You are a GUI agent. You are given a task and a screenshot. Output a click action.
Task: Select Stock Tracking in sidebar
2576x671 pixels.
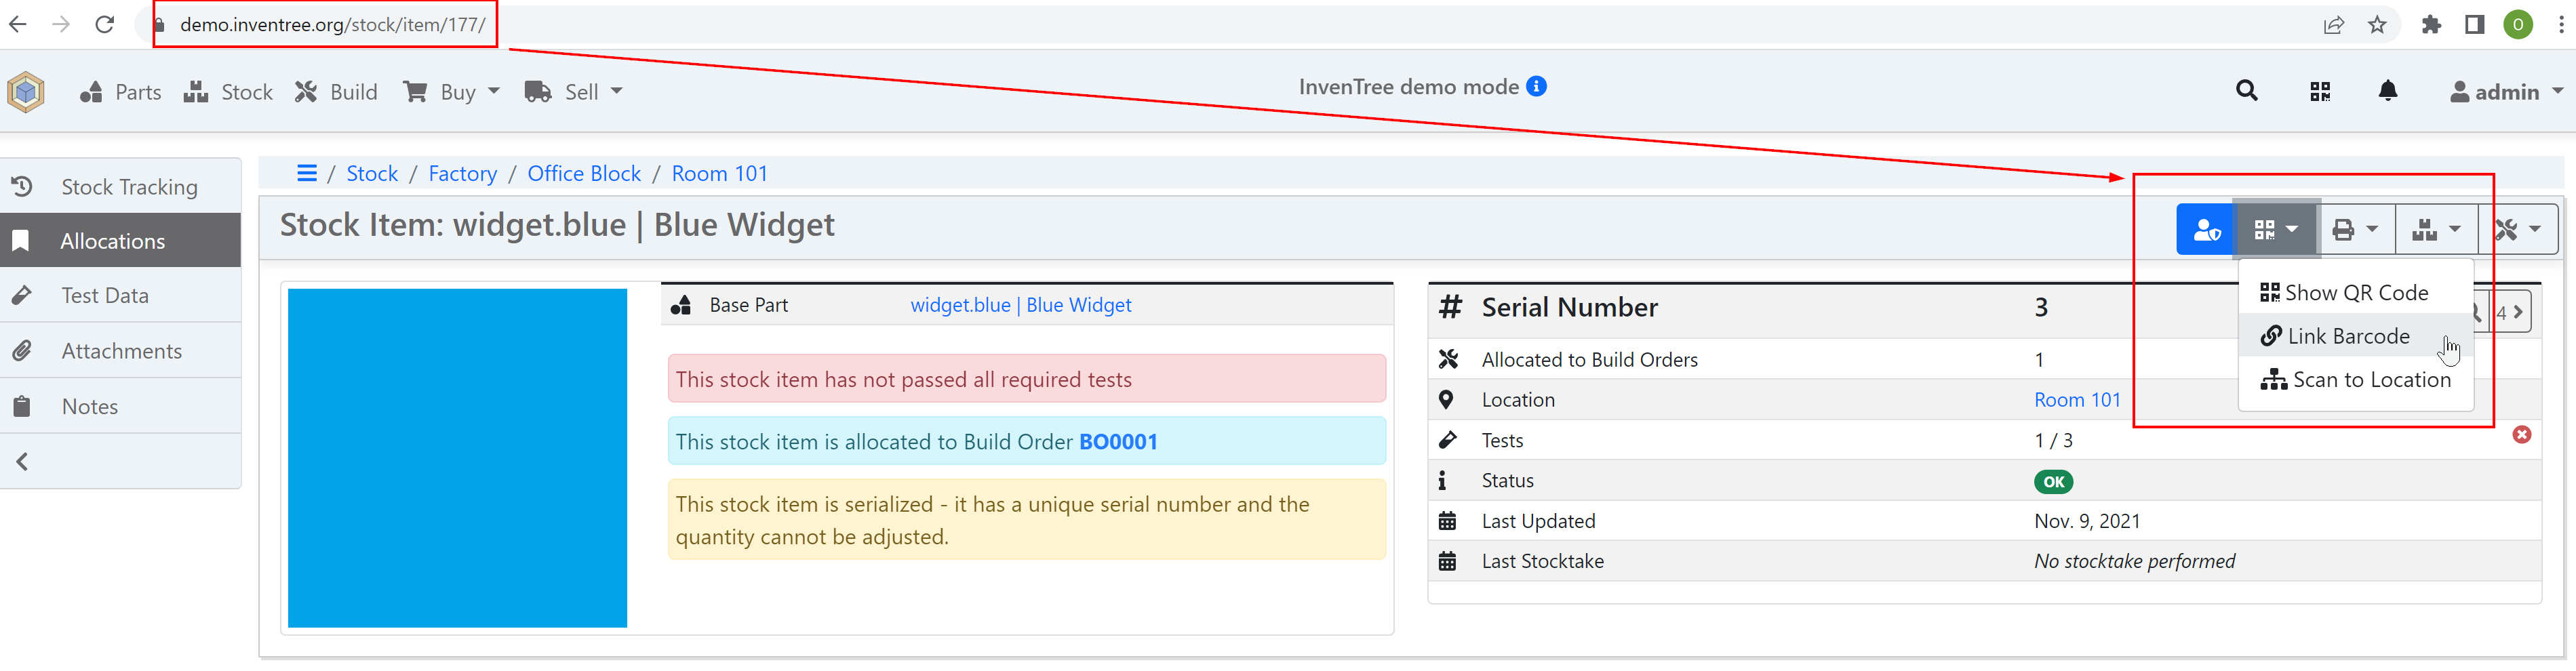[120, 187]
